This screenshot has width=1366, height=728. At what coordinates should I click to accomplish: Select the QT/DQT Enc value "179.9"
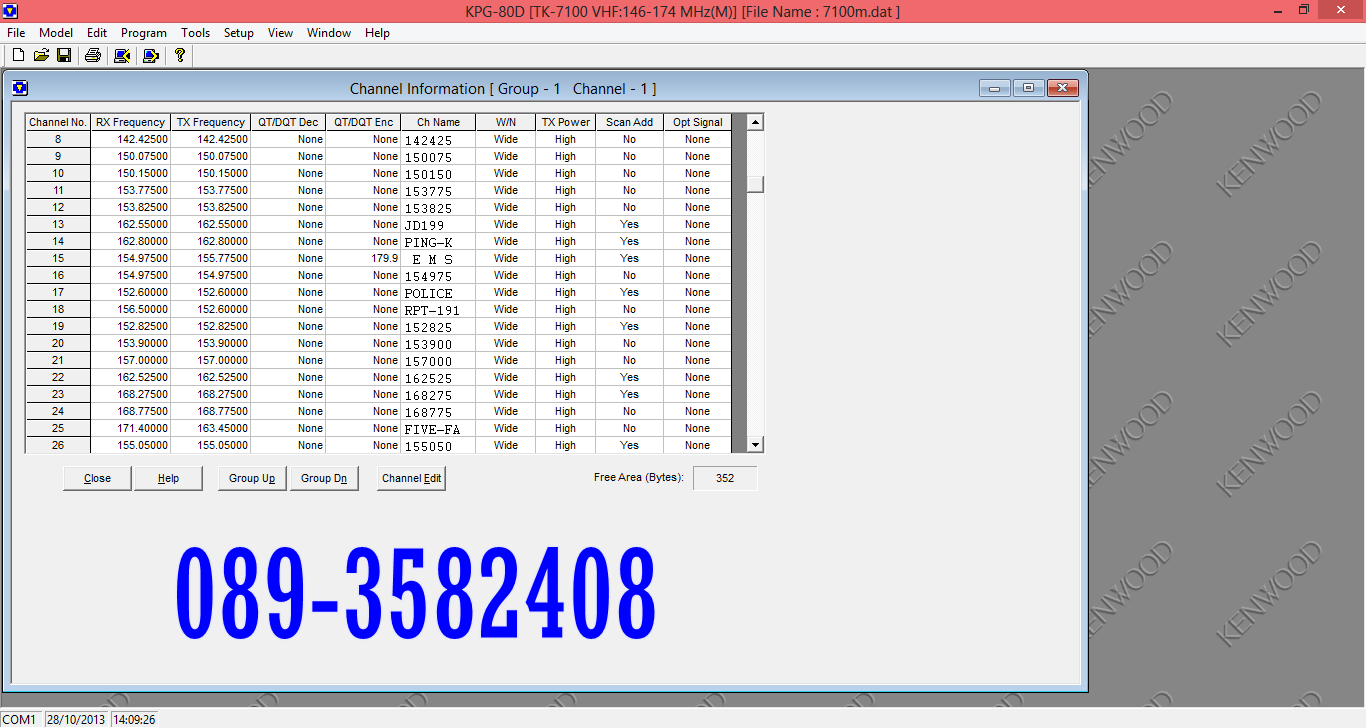[363, 259]
